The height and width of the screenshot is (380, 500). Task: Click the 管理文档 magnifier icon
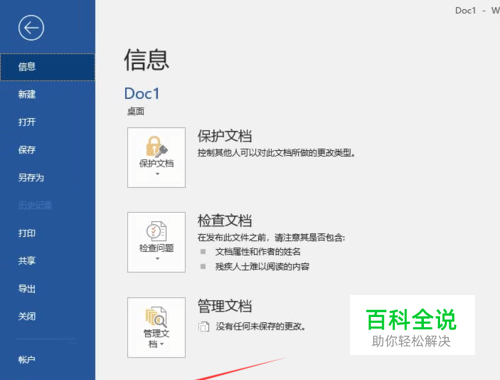pos(156,317)
